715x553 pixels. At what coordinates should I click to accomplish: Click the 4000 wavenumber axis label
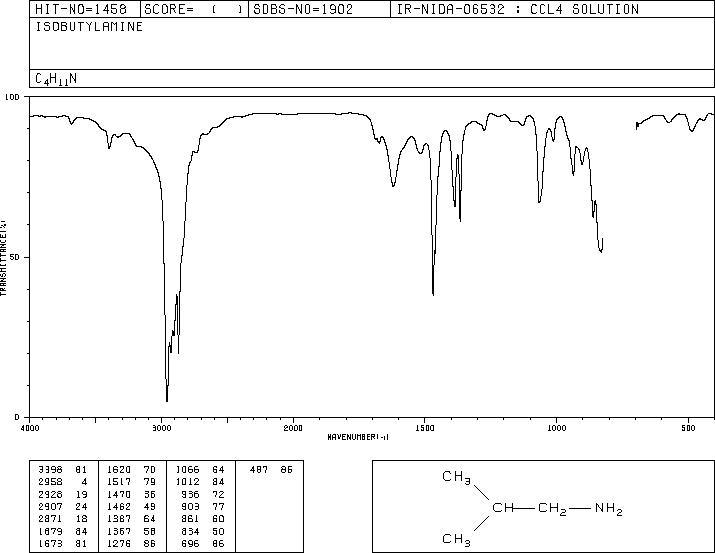[30, 428]
